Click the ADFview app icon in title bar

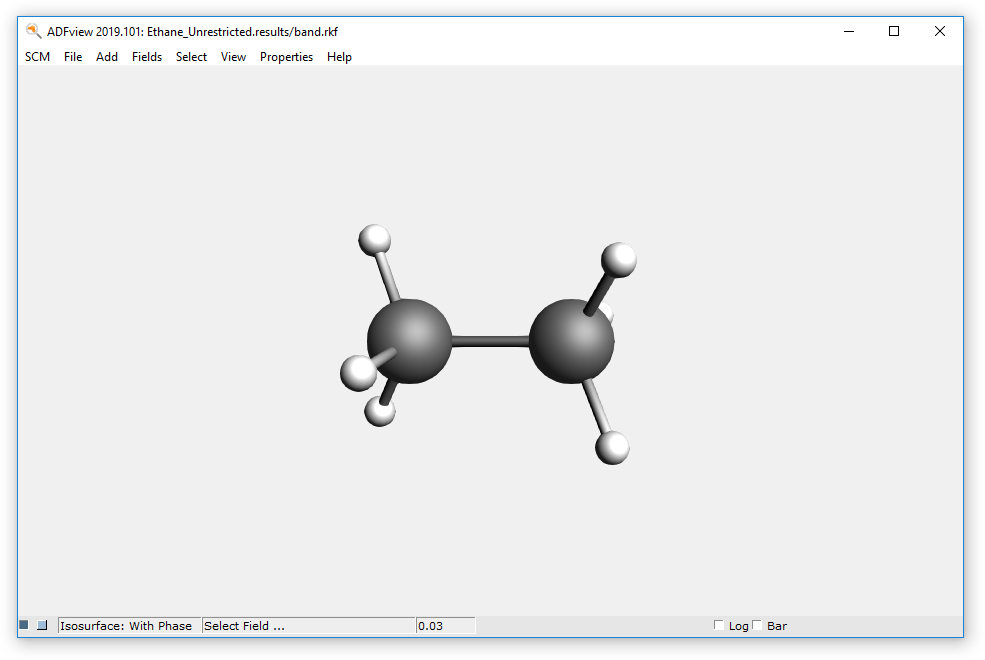click(33, 31)
